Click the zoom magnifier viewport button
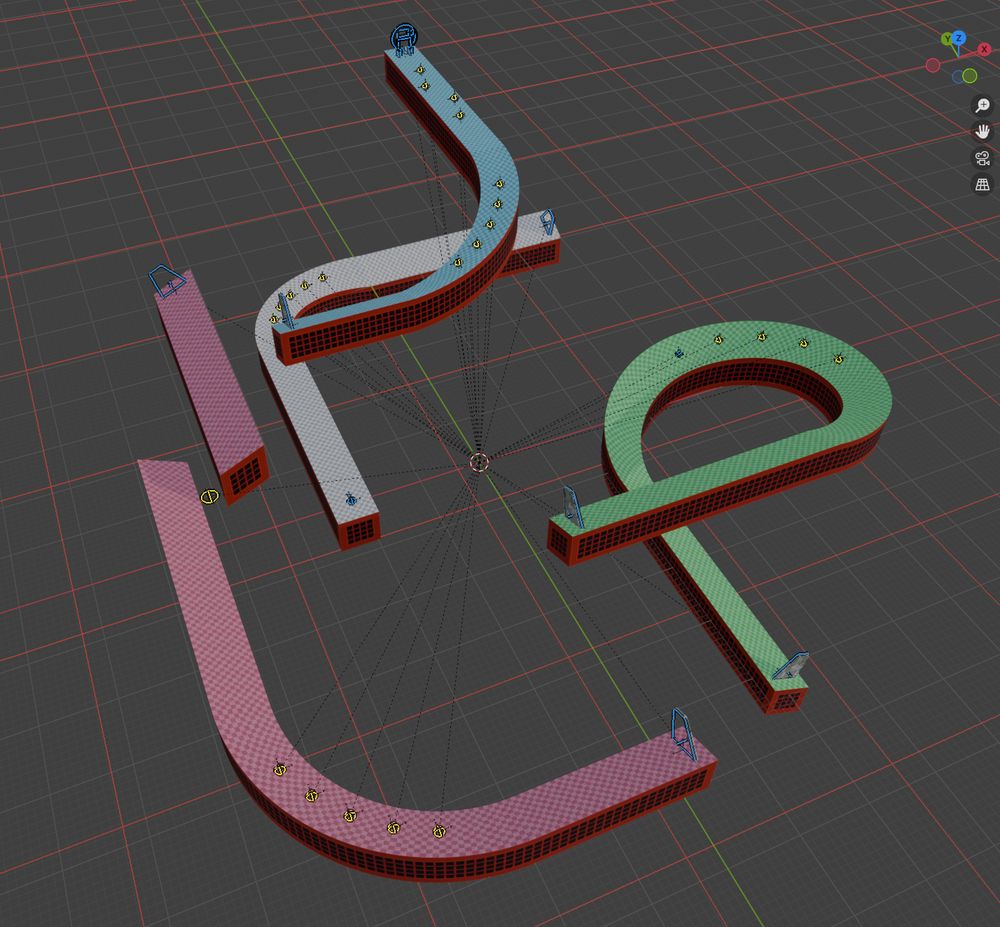 tap(982, 105)
